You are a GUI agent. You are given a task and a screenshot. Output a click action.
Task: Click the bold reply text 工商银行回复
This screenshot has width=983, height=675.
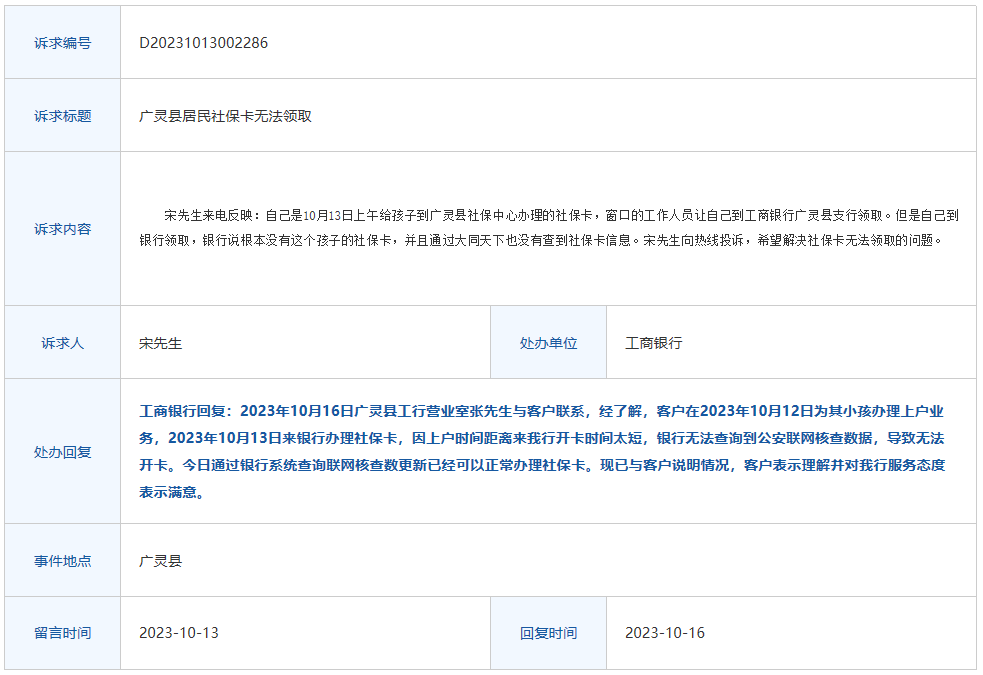click(x=542, y=452)
